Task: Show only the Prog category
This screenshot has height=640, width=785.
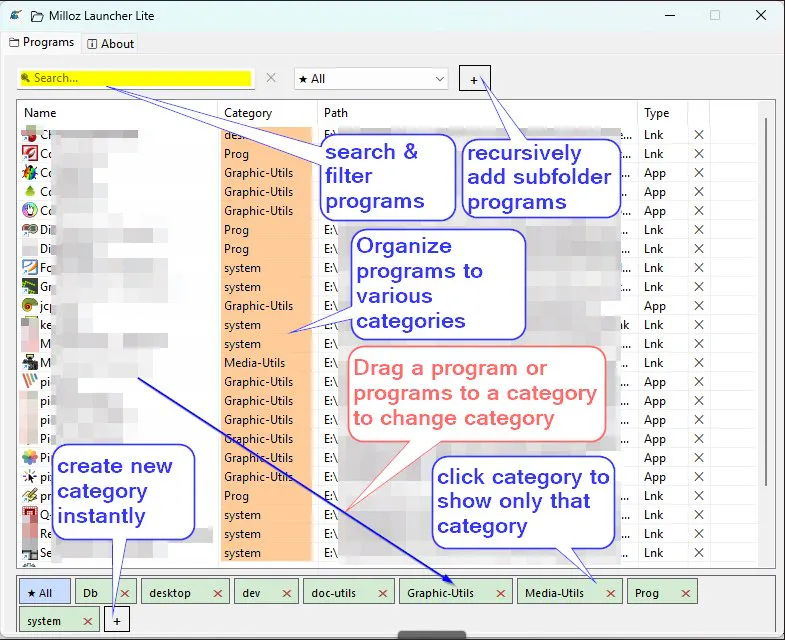Action: [647, 593]
